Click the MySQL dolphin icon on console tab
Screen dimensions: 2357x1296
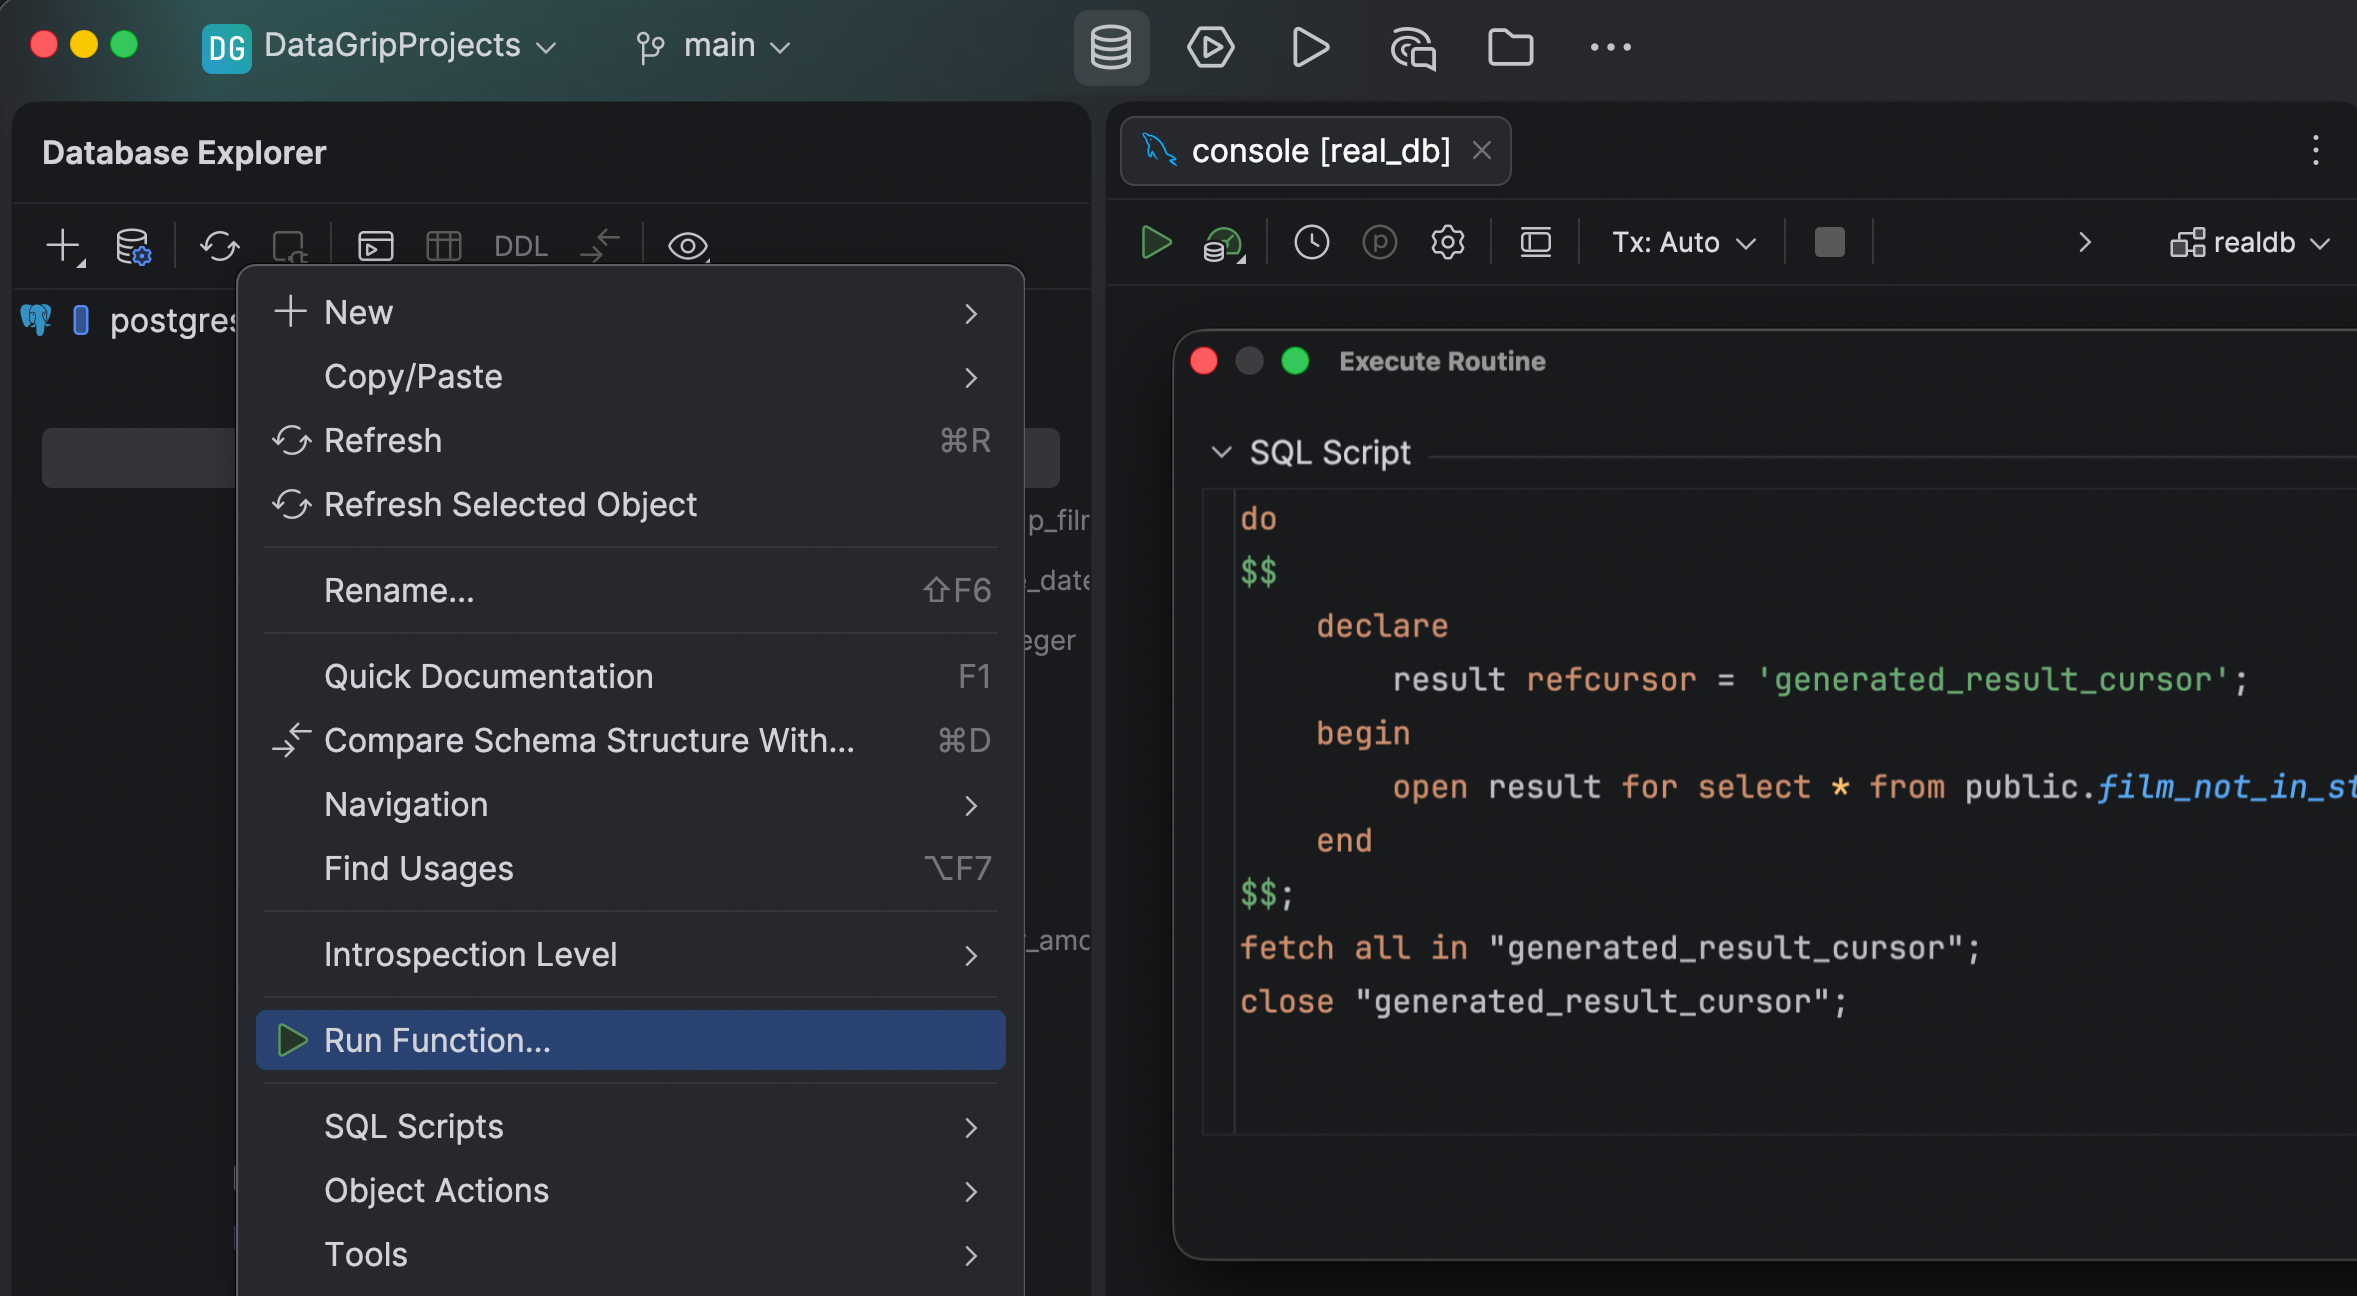(1160, 150)
